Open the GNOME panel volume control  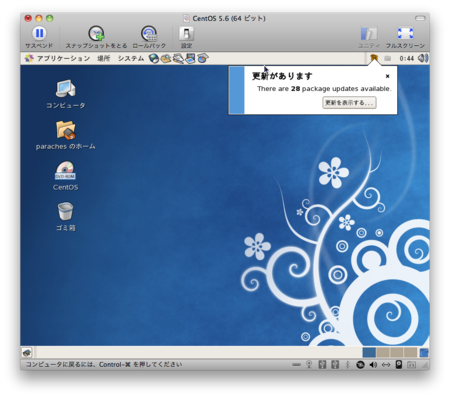[x=423, y=58]
